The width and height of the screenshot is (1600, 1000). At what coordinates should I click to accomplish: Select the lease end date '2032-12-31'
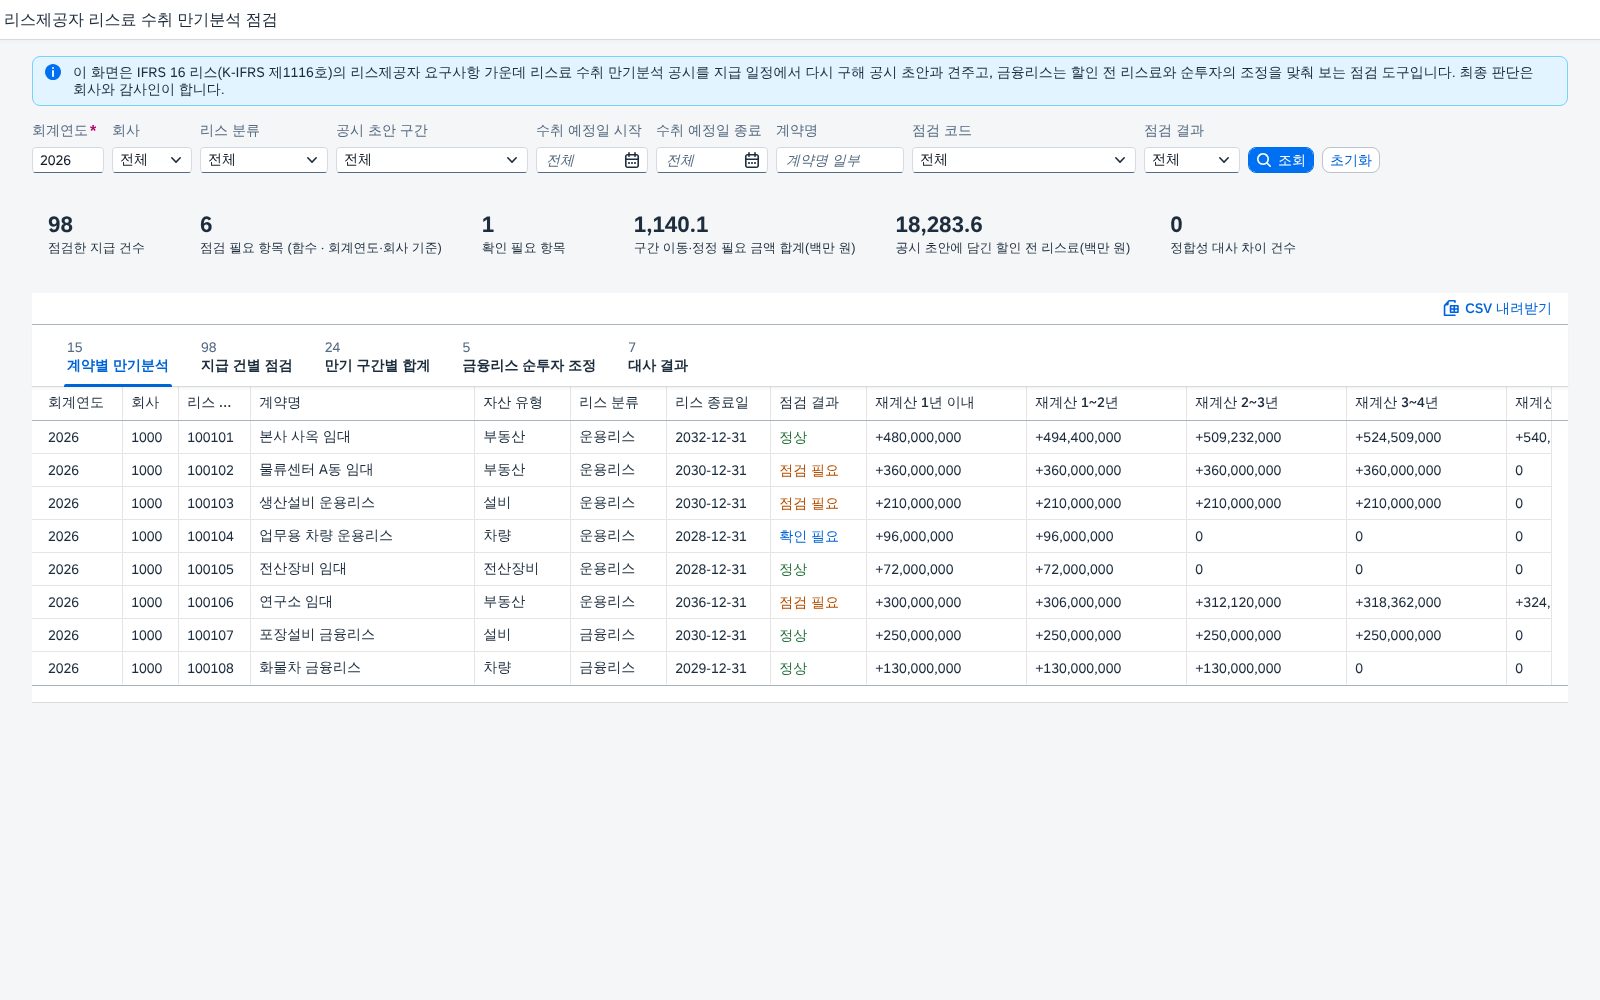pos(711,437)
